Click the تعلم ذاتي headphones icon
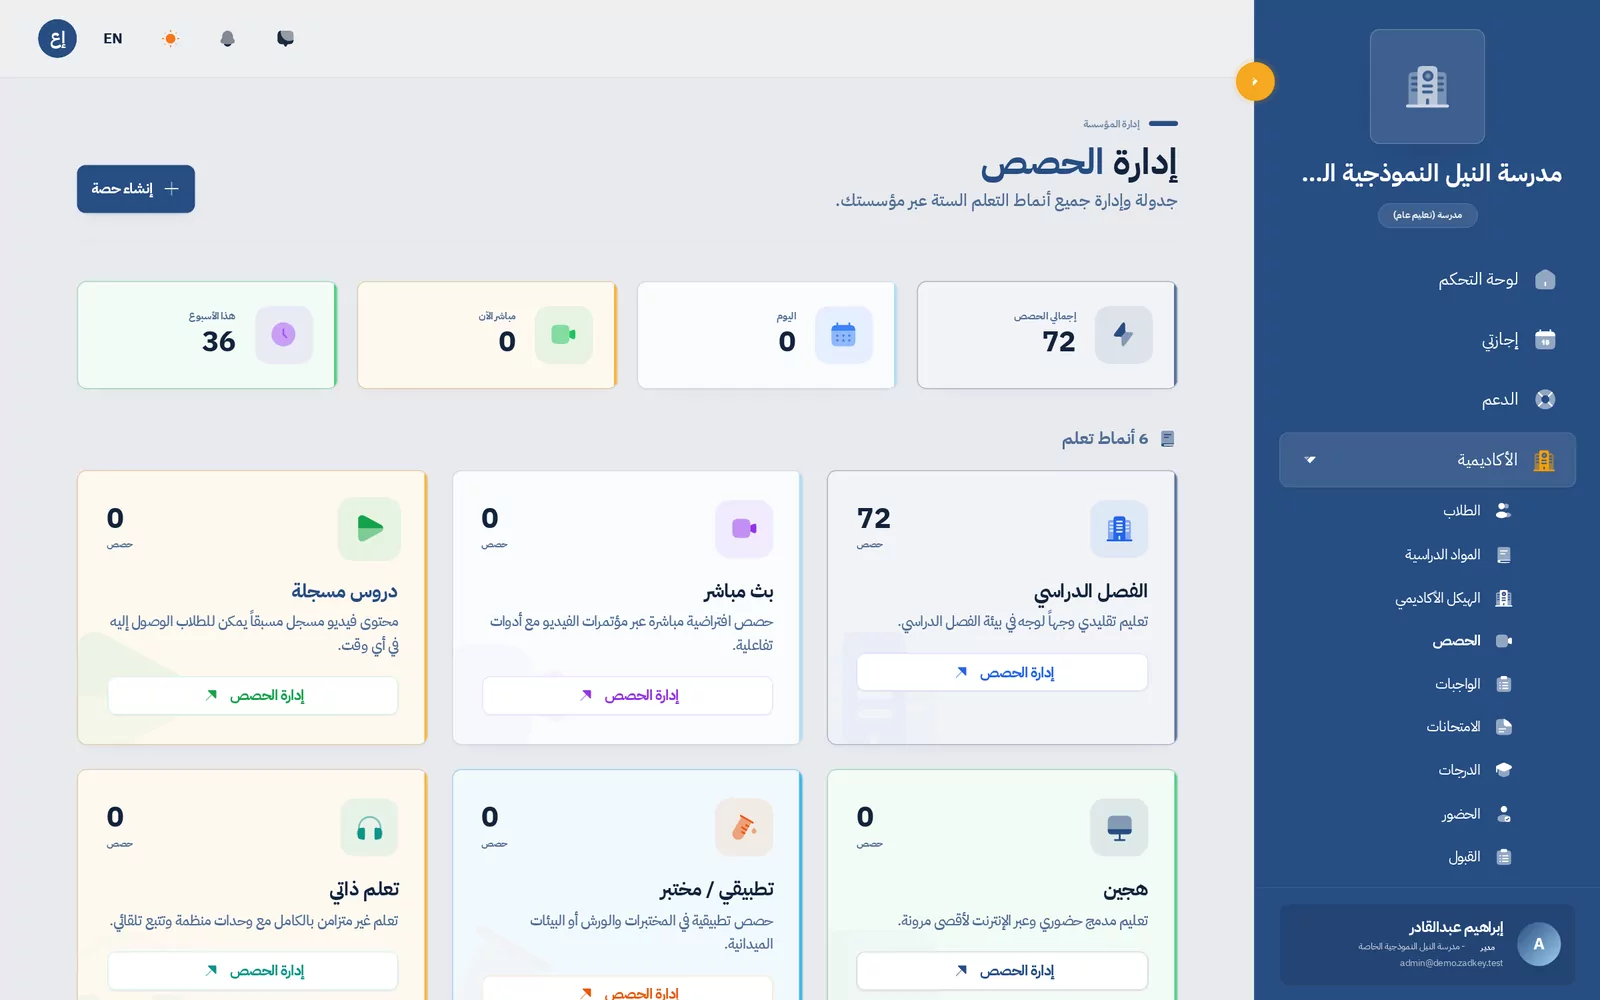This screenshot has width=1600, height=1000. (369, 827)
